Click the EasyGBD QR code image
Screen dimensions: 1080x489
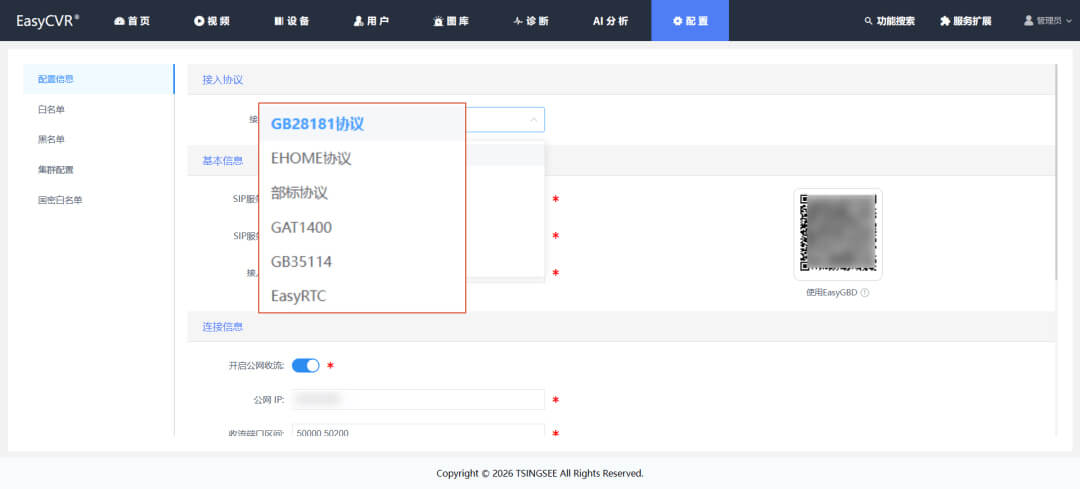838,234
